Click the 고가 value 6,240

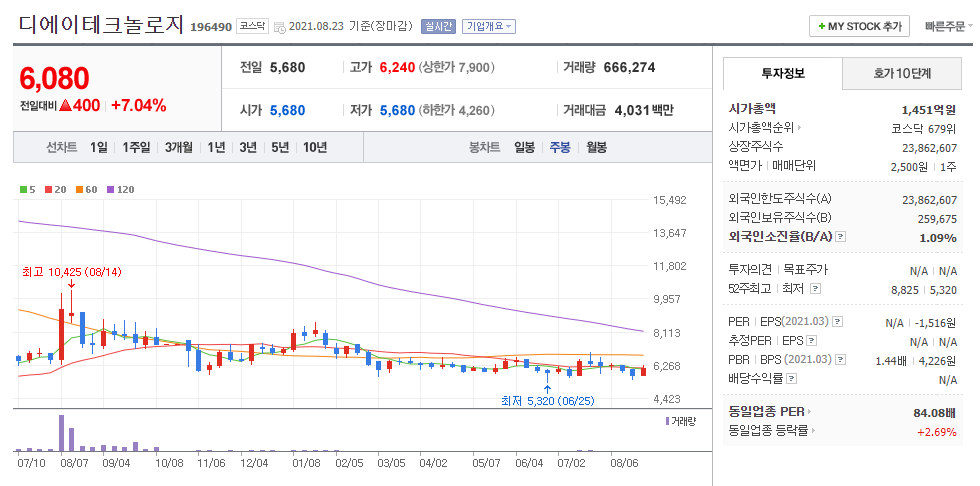pos(398,67)
